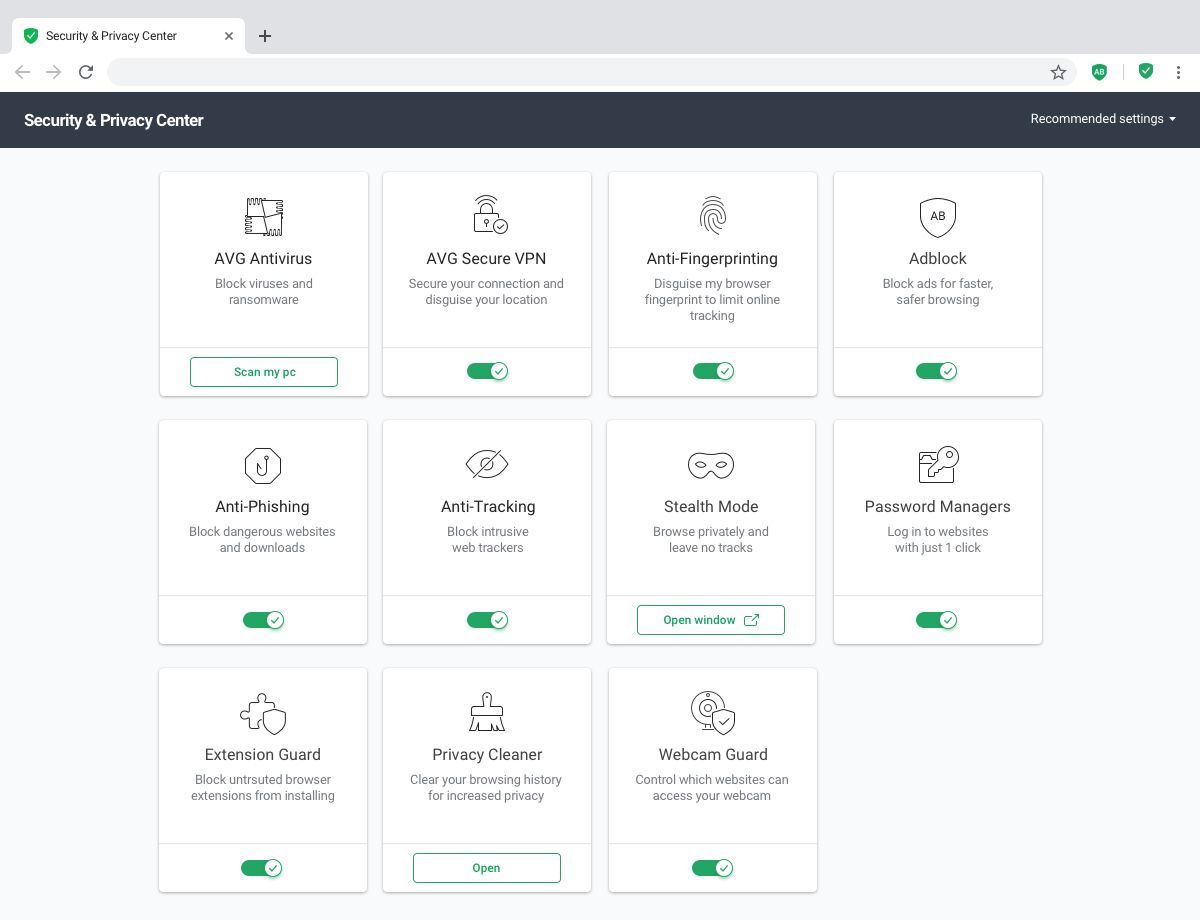Click the Extension Guard title text
1200x920 pixels.
[263, 755]
